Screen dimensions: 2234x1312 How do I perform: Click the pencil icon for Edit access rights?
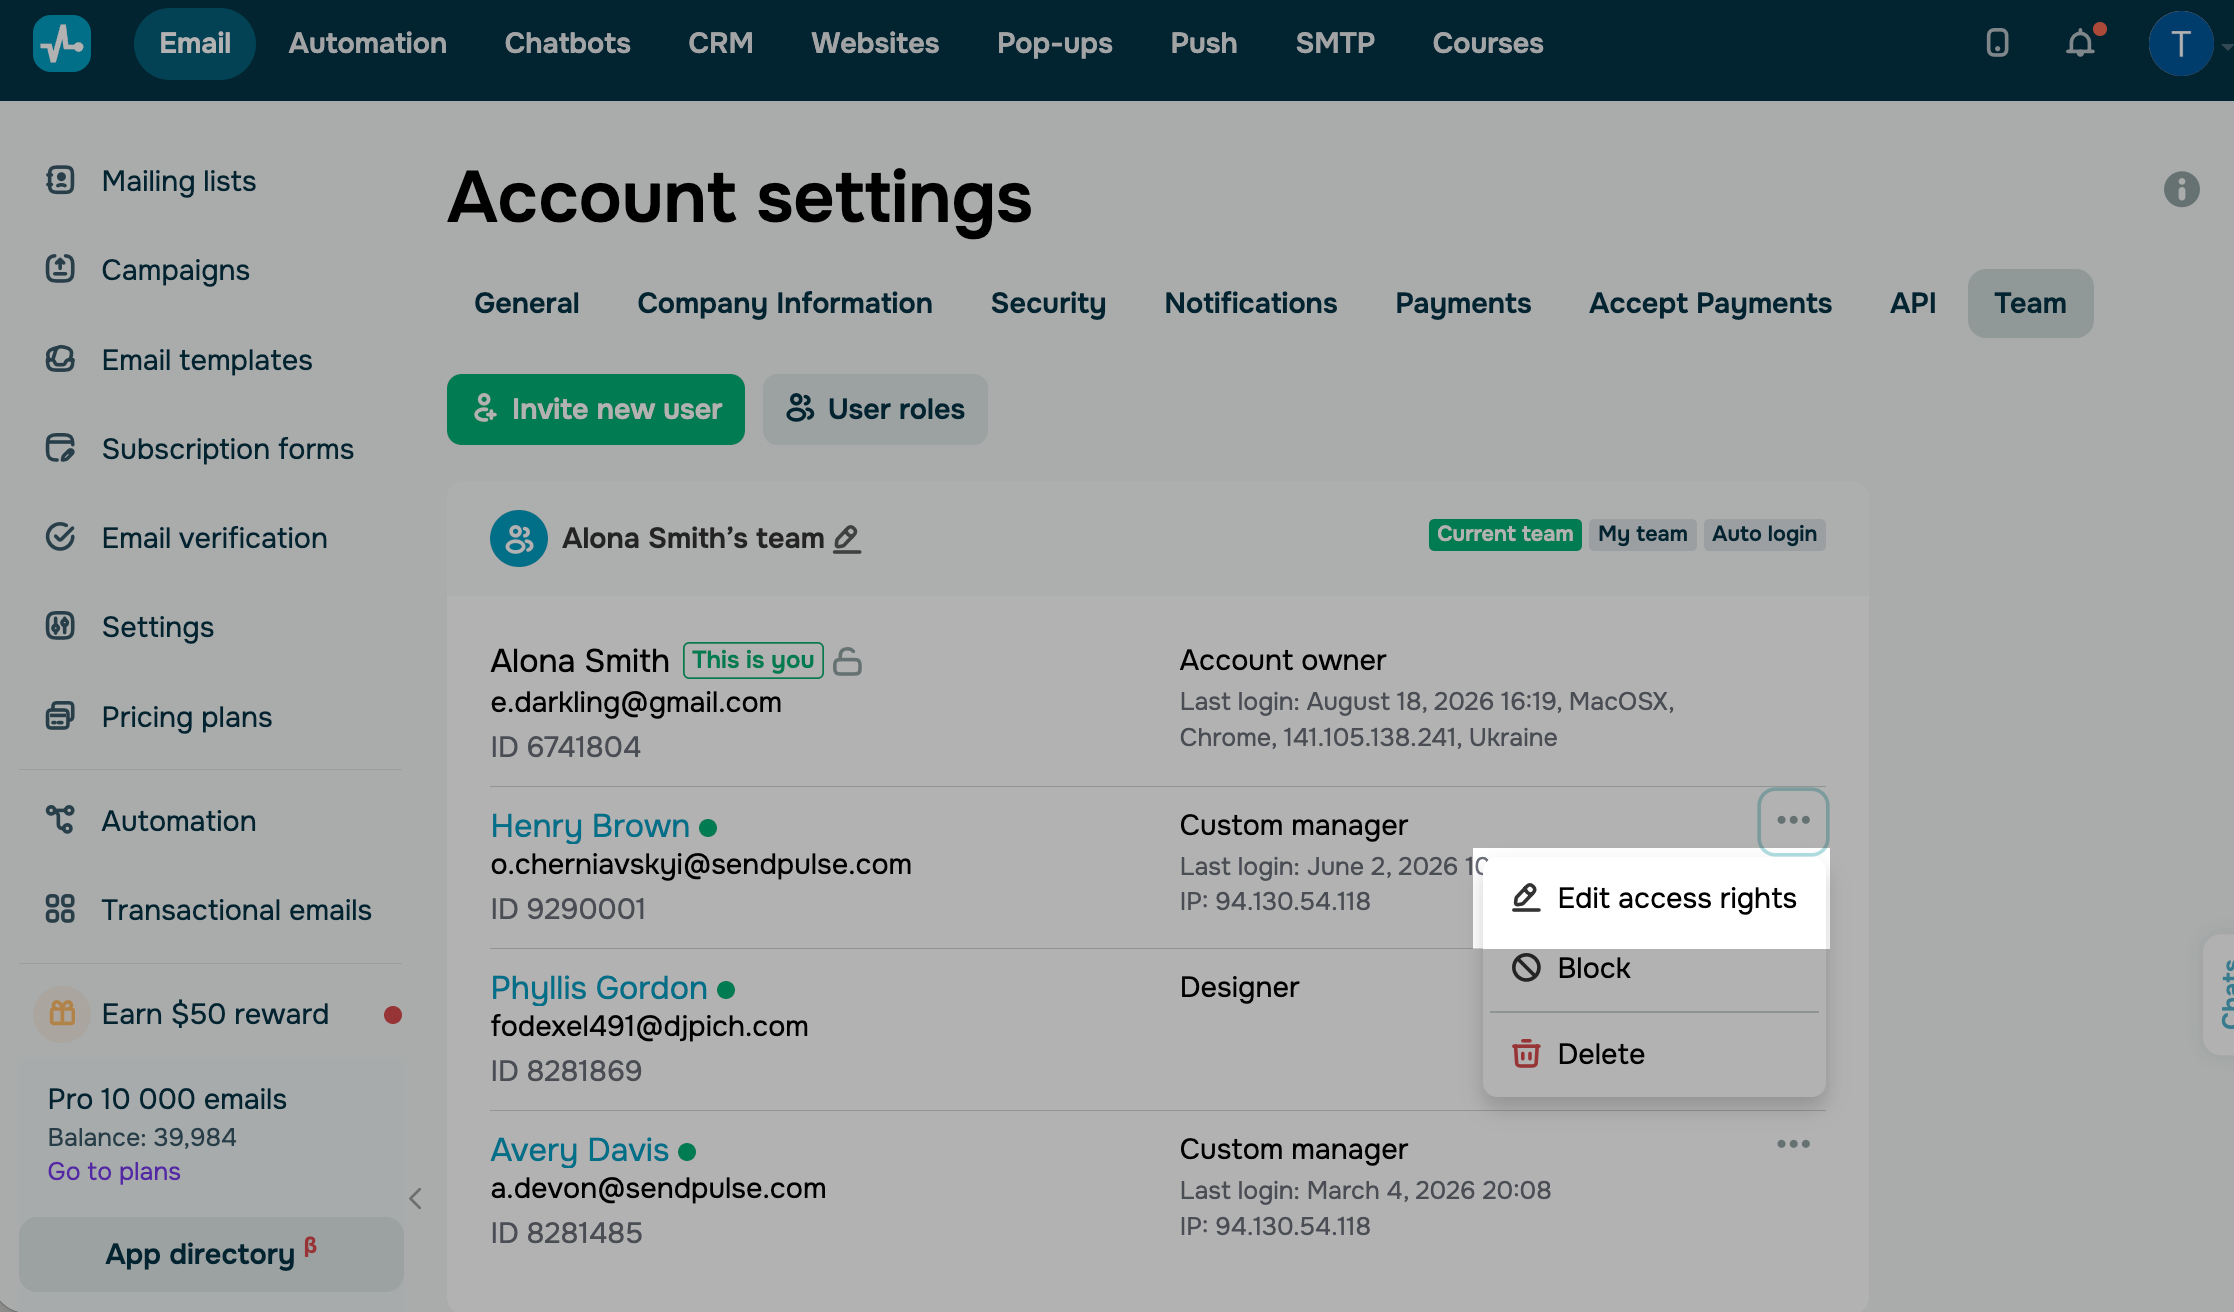(x=1526, y=898)
